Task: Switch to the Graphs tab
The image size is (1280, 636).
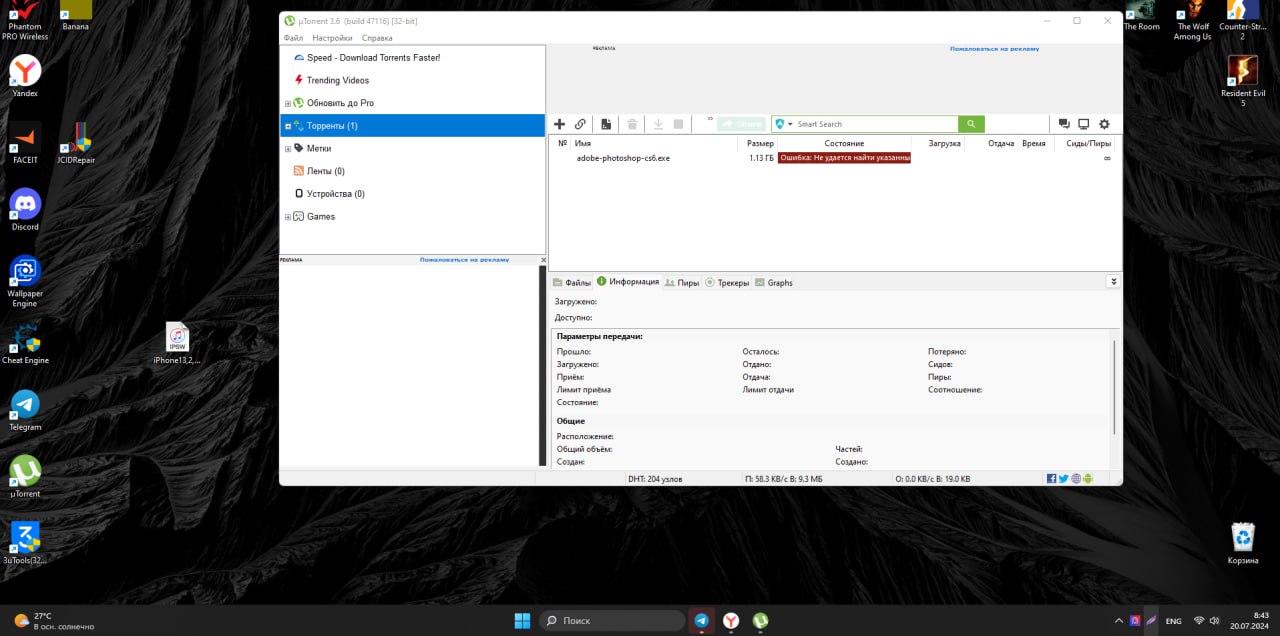Action: [x=774, y=283]
